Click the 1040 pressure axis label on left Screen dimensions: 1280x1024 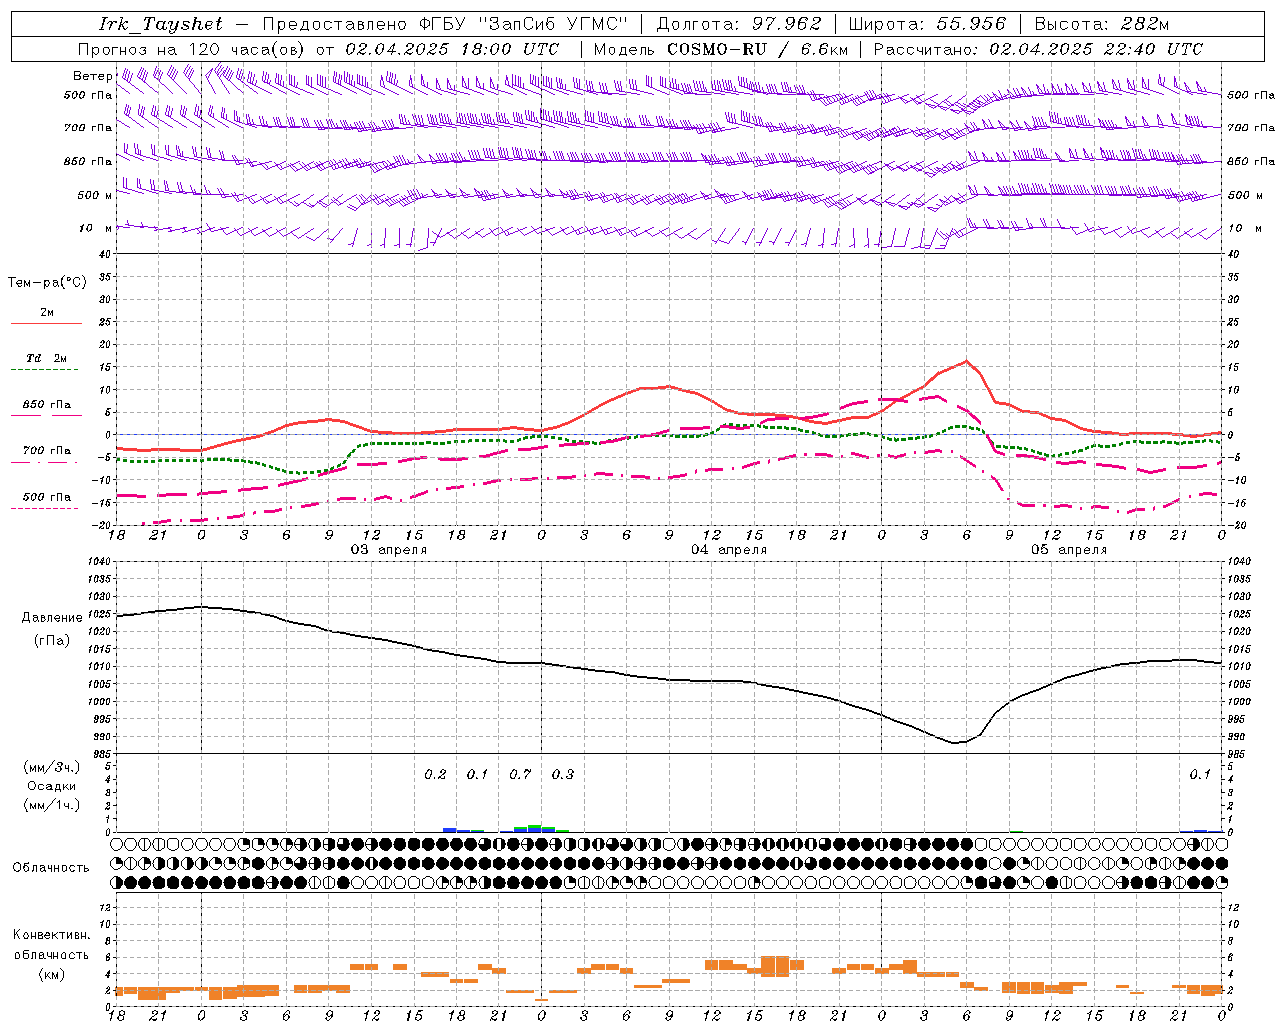pyautogui.click(x=99, y=561)
